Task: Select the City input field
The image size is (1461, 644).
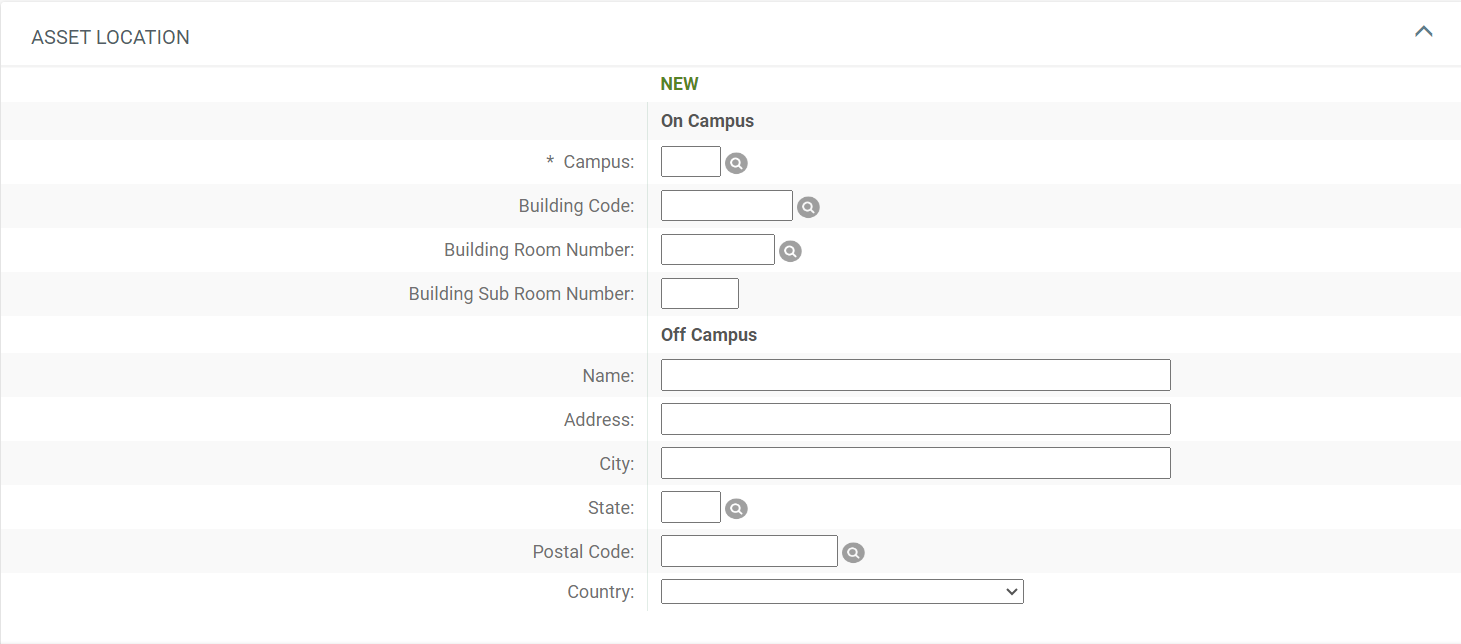Action: coord(915,464)
